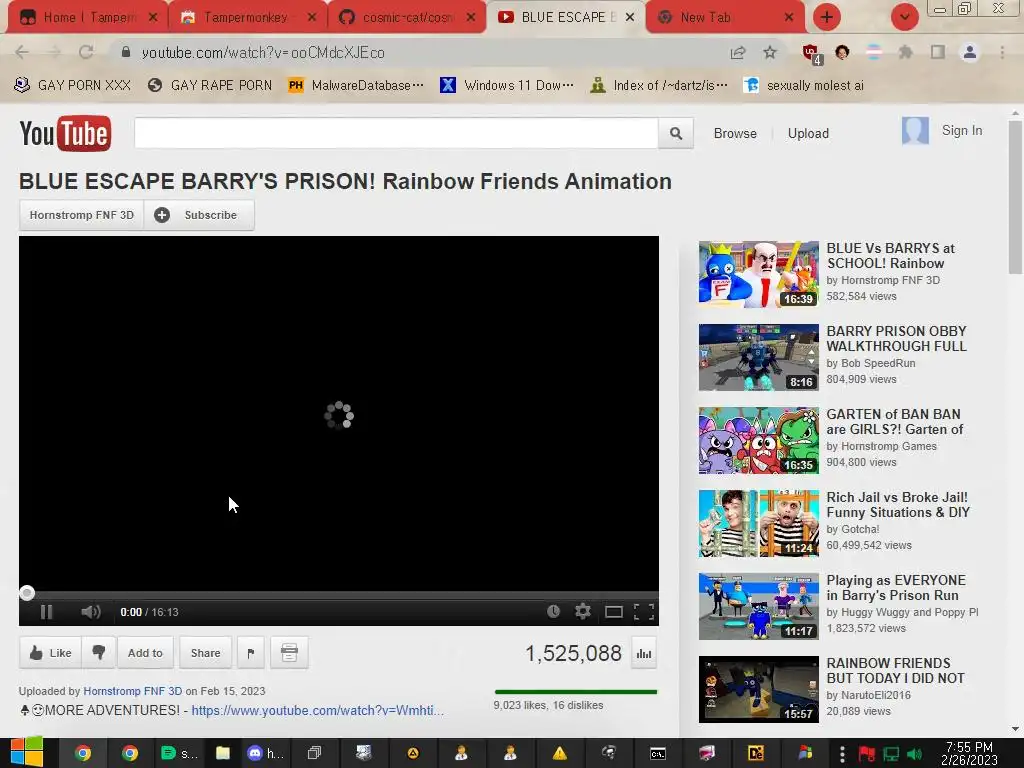Click Sign In
Image resolution: width=1024 pixels, height=768 pixels.
961,131
